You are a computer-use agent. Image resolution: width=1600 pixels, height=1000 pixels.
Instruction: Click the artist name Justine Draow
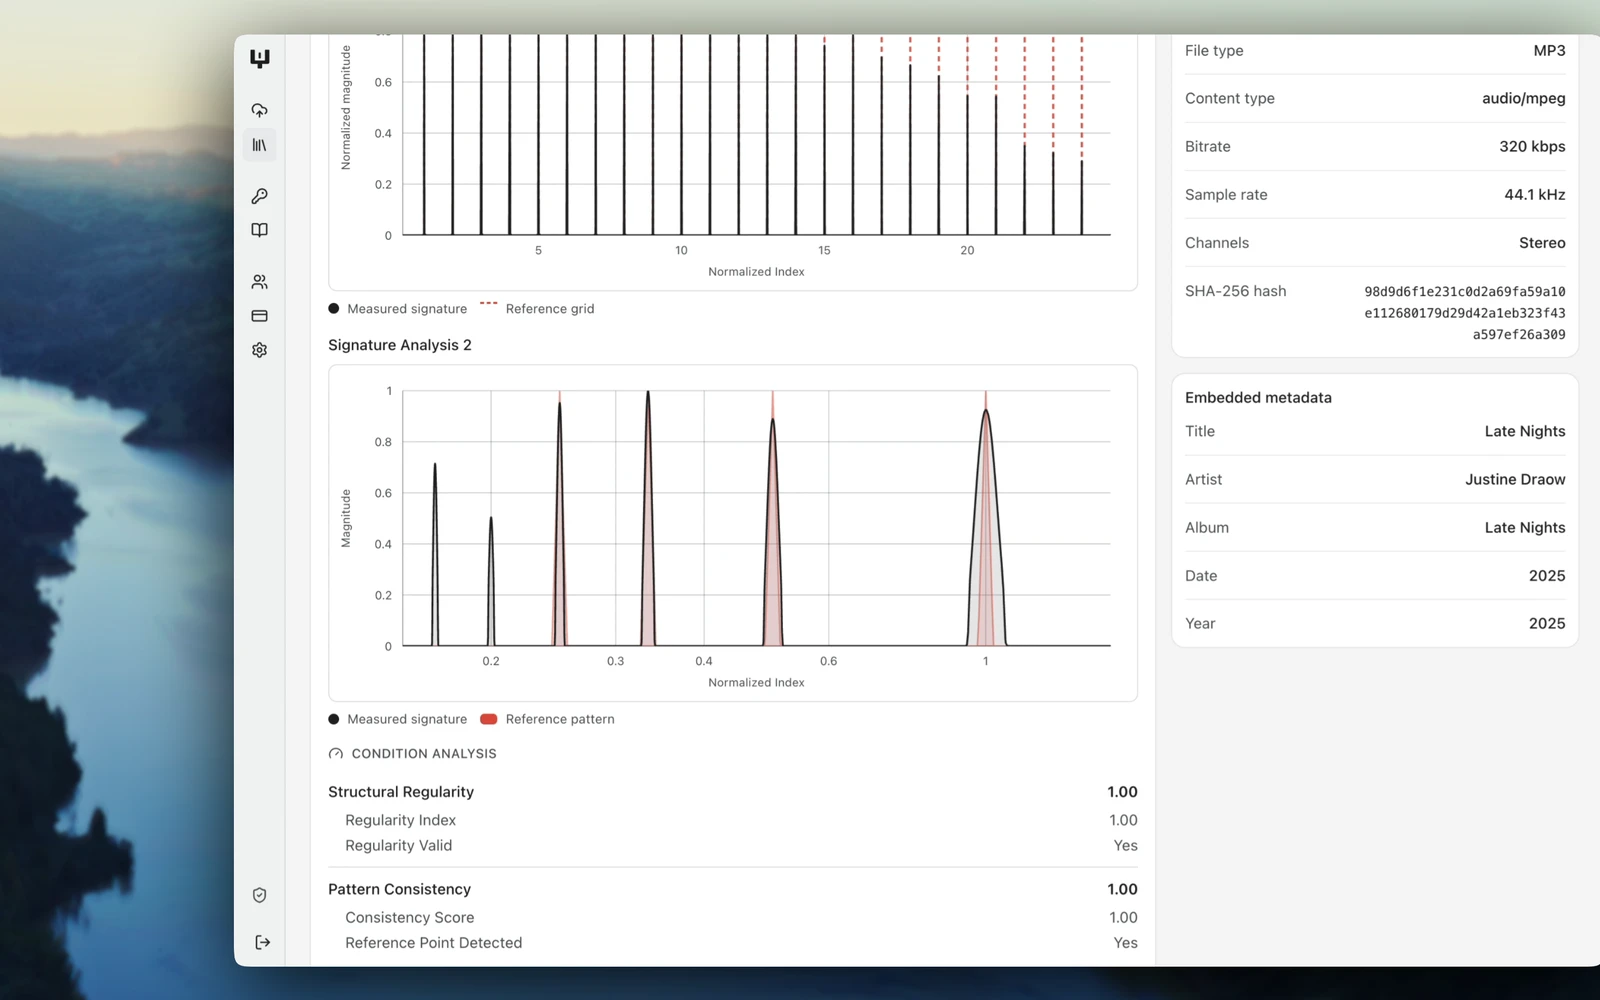click(1515, 479)
